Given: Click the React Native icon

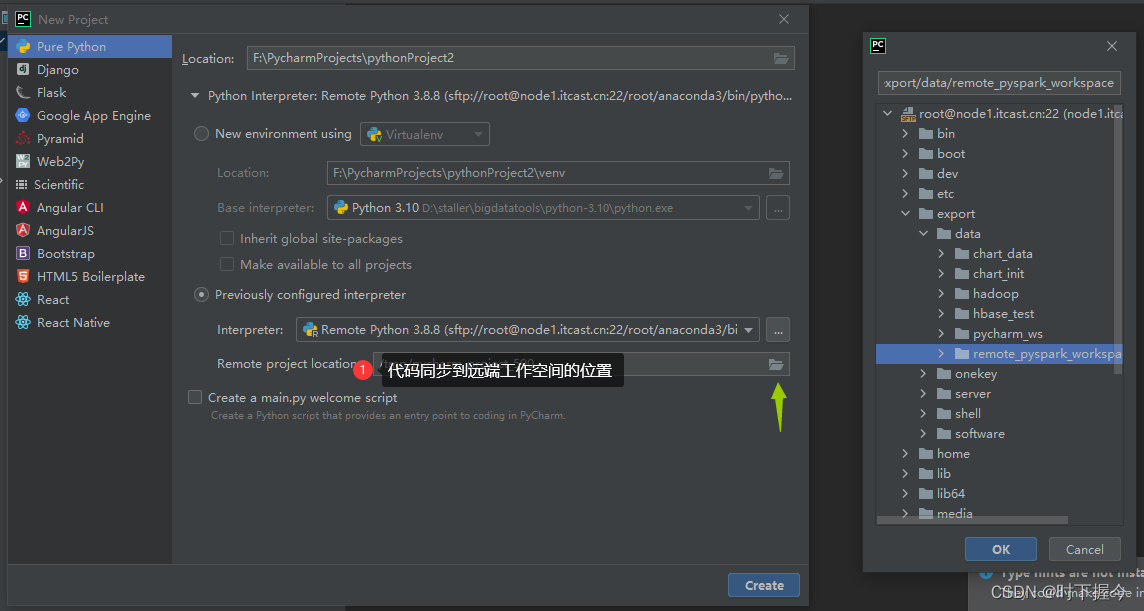Looking at the screenshot, I should coord(23,323).
